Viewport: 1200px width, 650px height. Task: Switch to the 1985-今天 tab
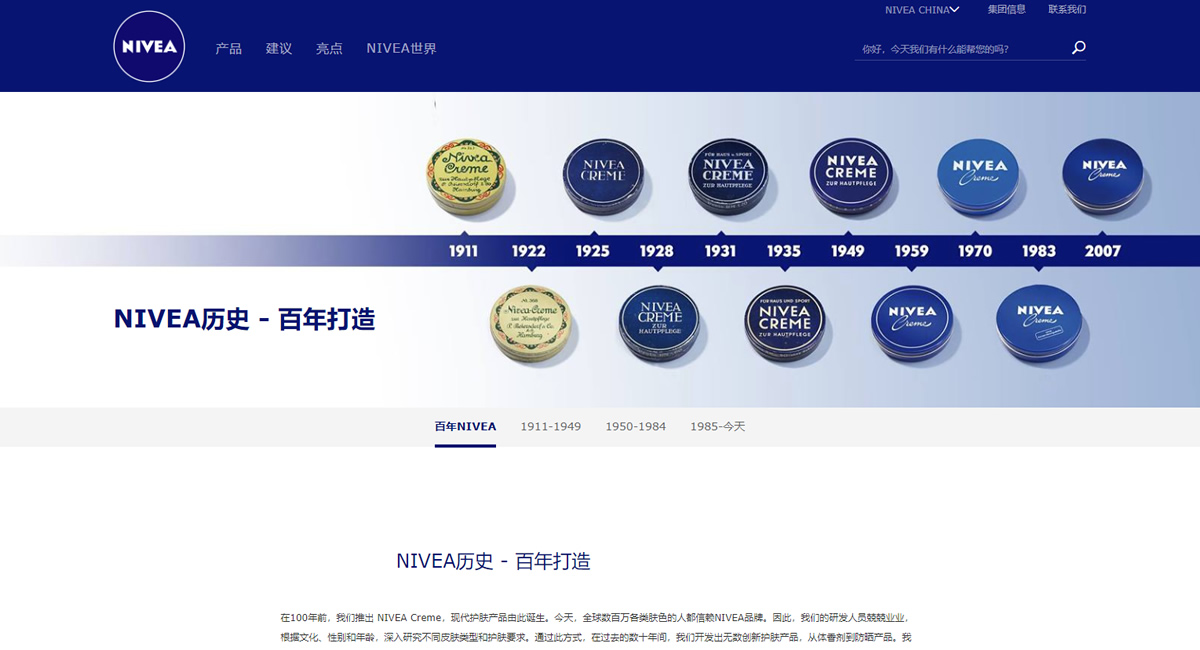pos(717,427)
